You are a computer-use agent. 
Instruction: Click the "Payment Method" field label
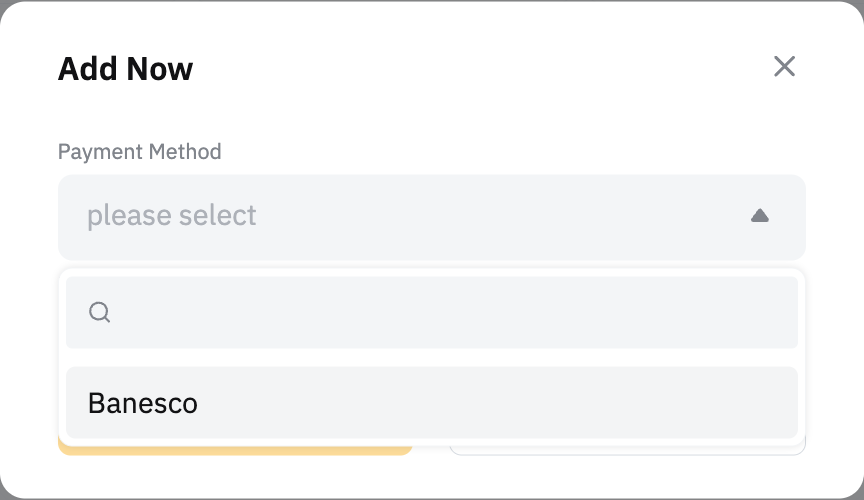[139, 152]
